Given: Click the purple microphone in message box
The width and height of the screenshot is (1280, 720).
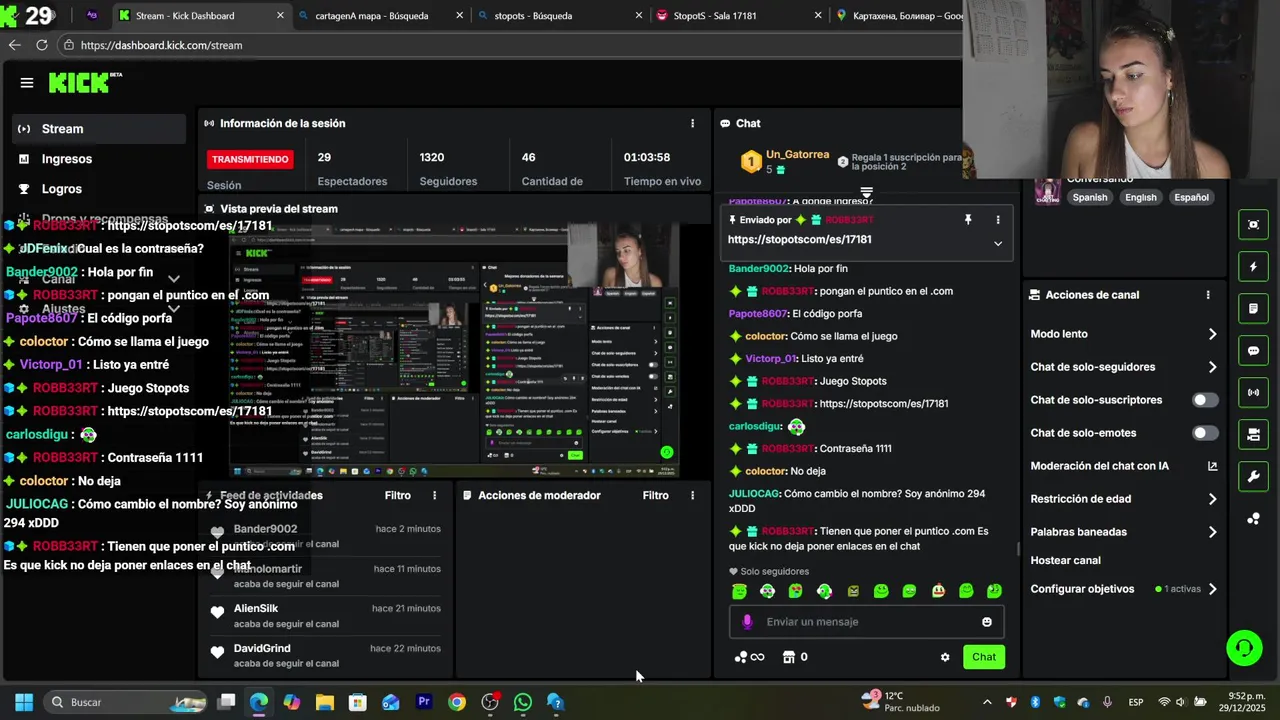Looking at the screenshot, I should click(x=747, y=622).
